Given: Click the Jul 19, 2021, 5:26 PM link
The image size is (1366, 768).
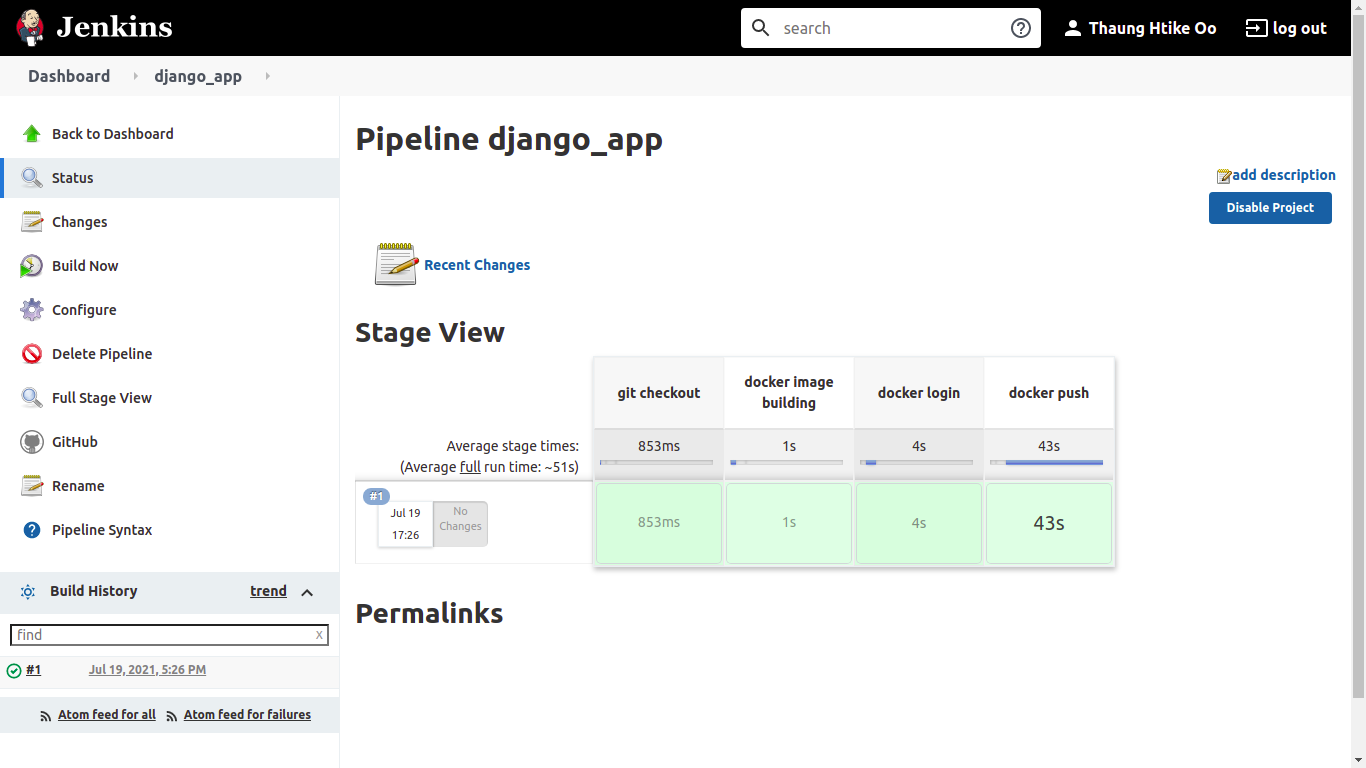Looking at the screenshot, I should click(x=147, y=670).
